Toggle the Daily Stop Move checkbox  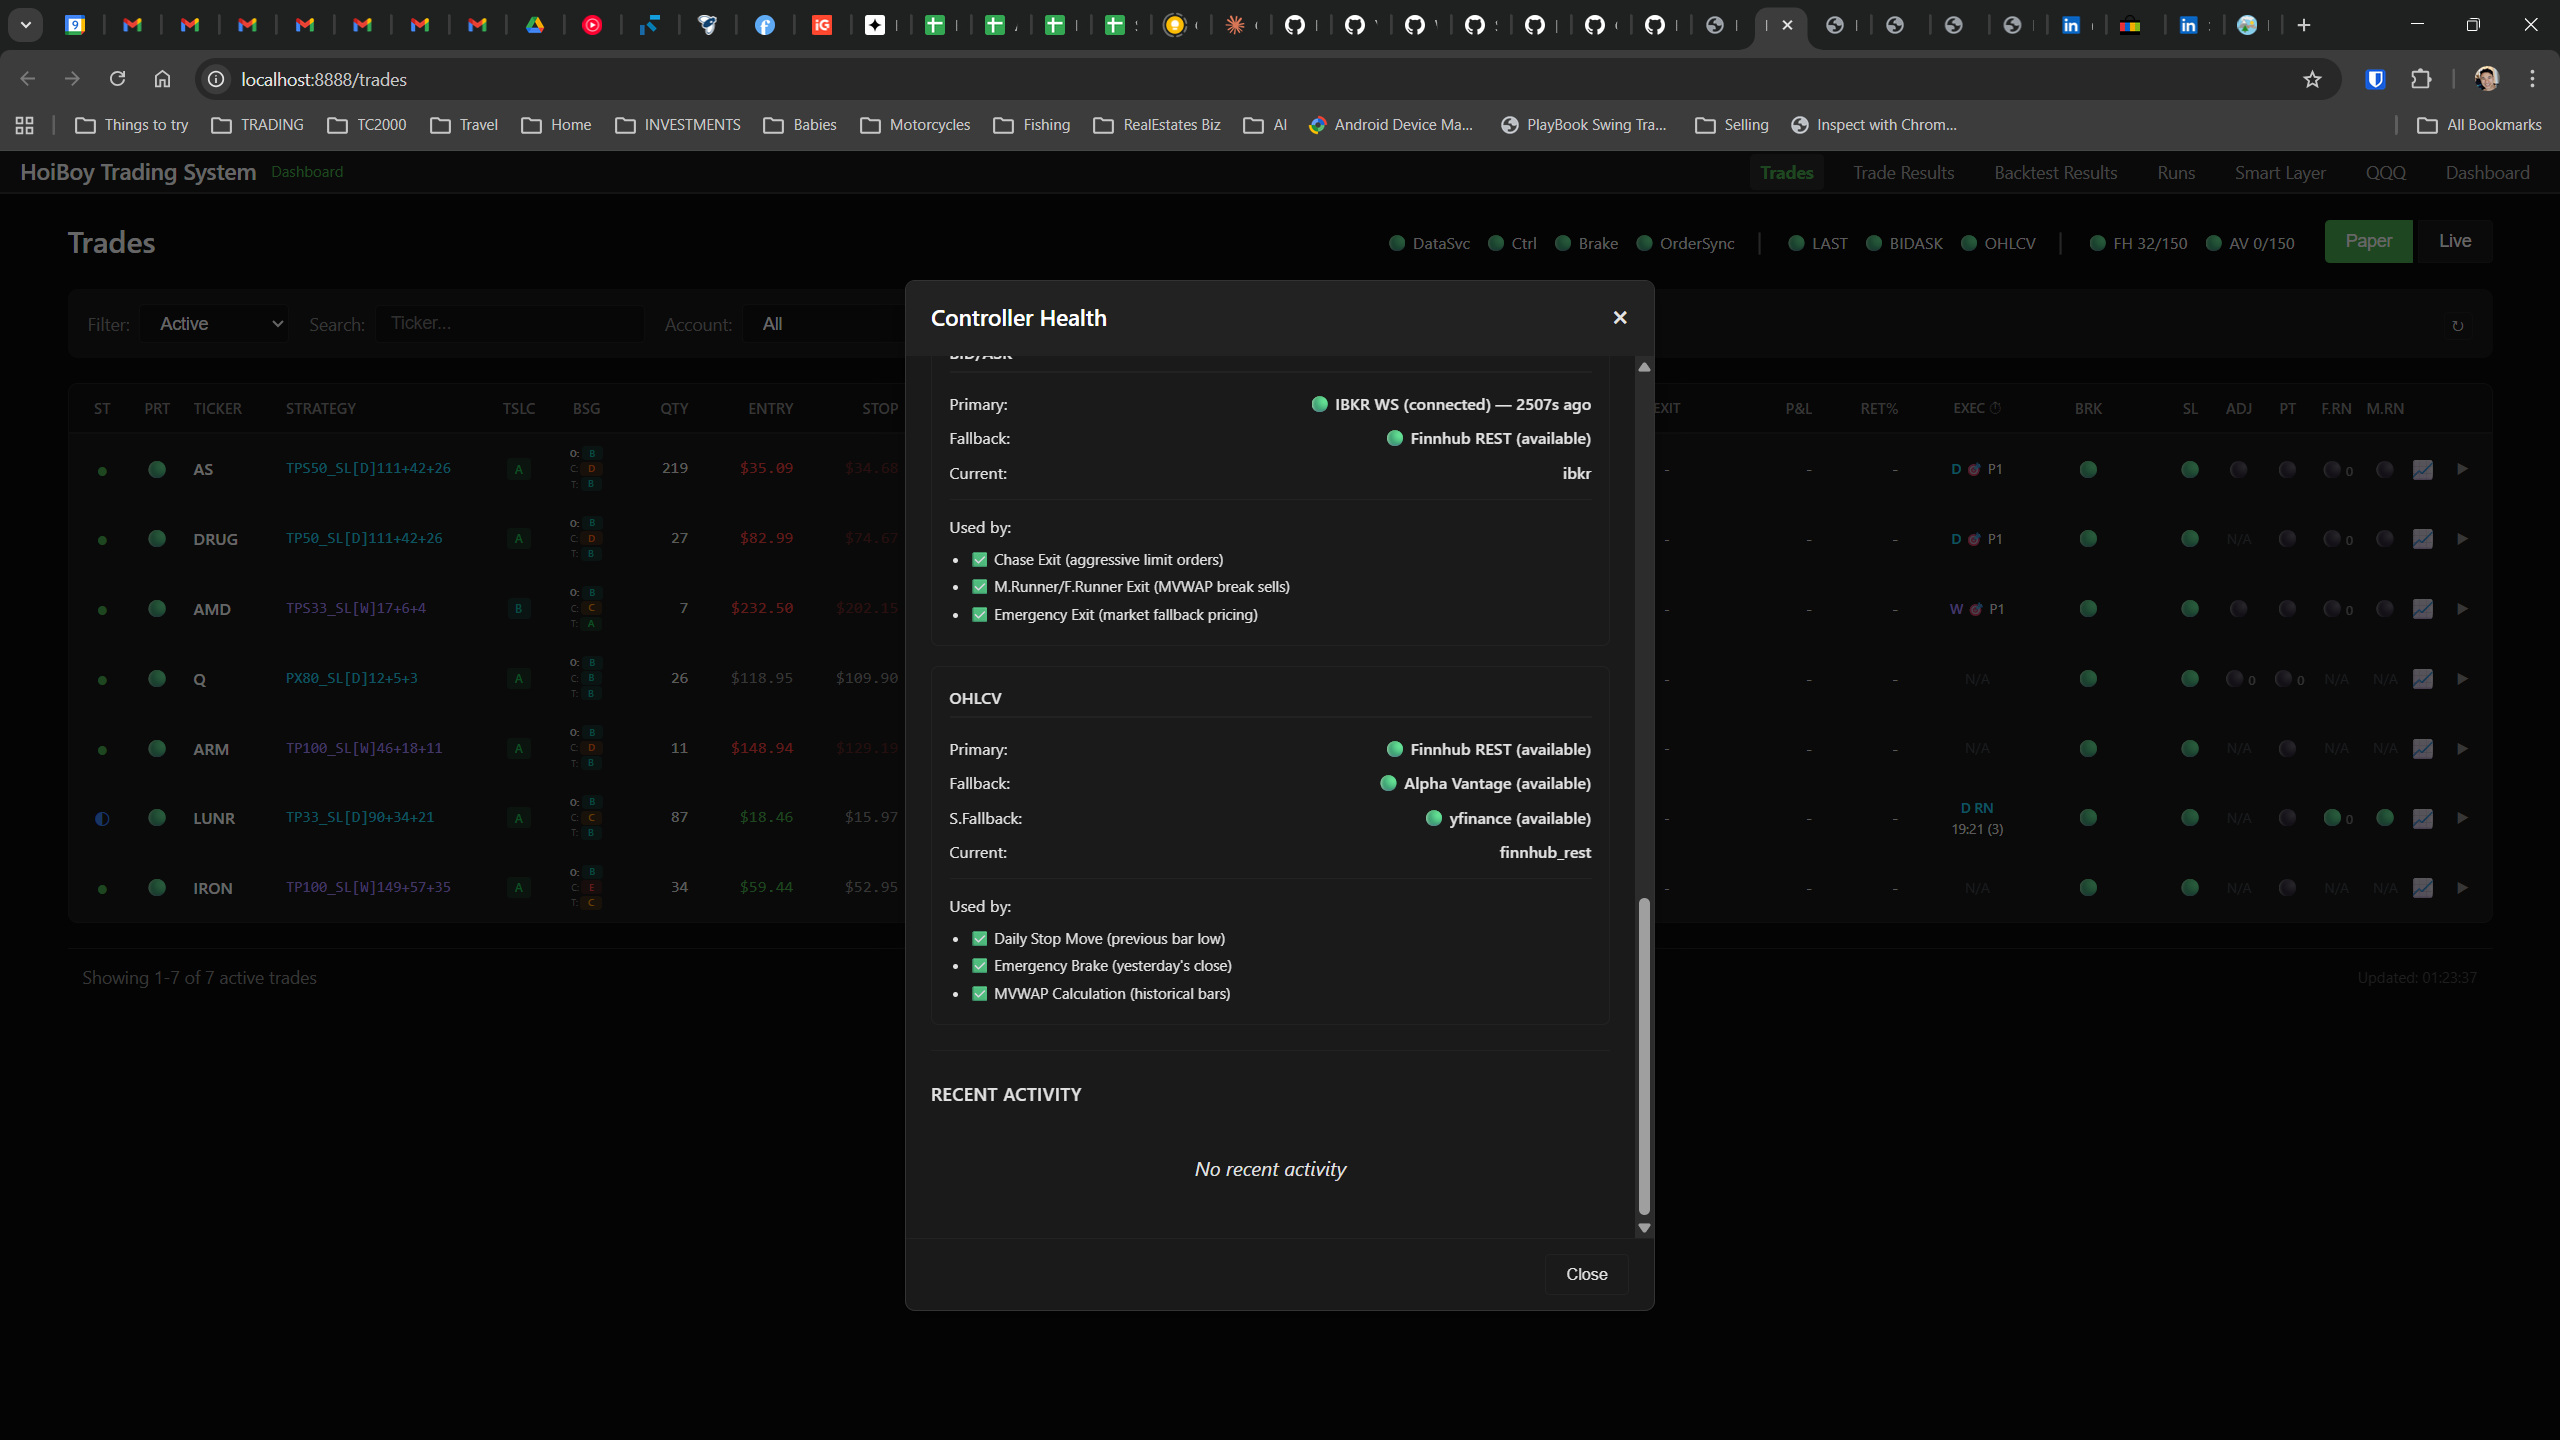pyautogui.click(x=980, y=939)
